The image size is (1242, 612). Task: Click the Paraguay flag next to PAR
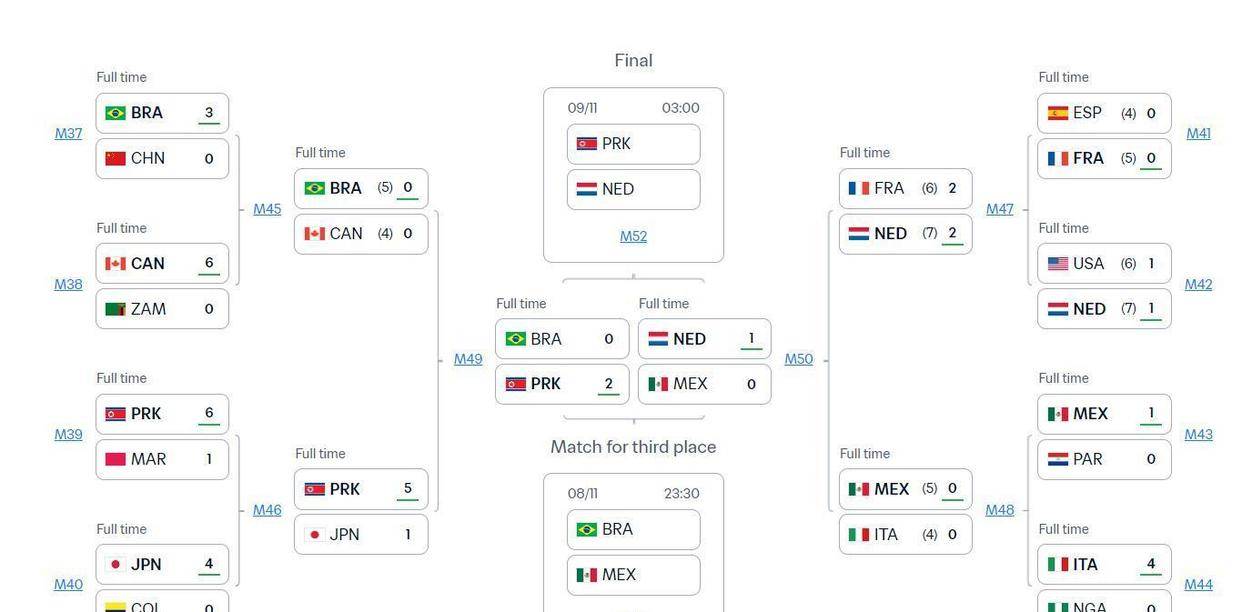(x=1058, y=459)
